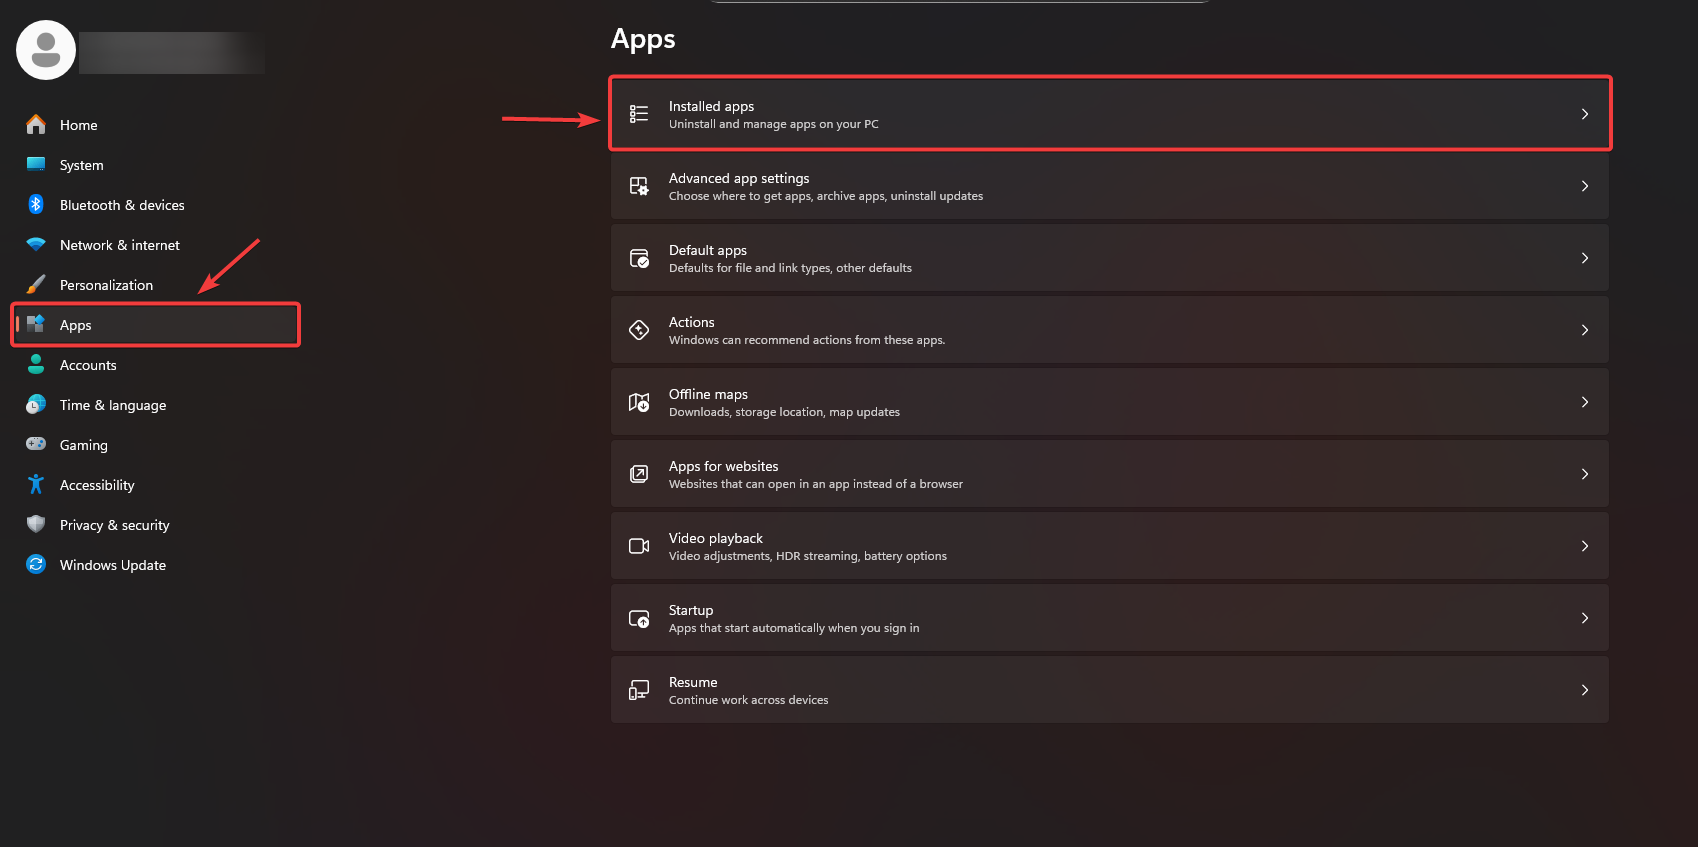Click the Personalization paintbrush icon
1698x847 pixels.
[36, 285]
